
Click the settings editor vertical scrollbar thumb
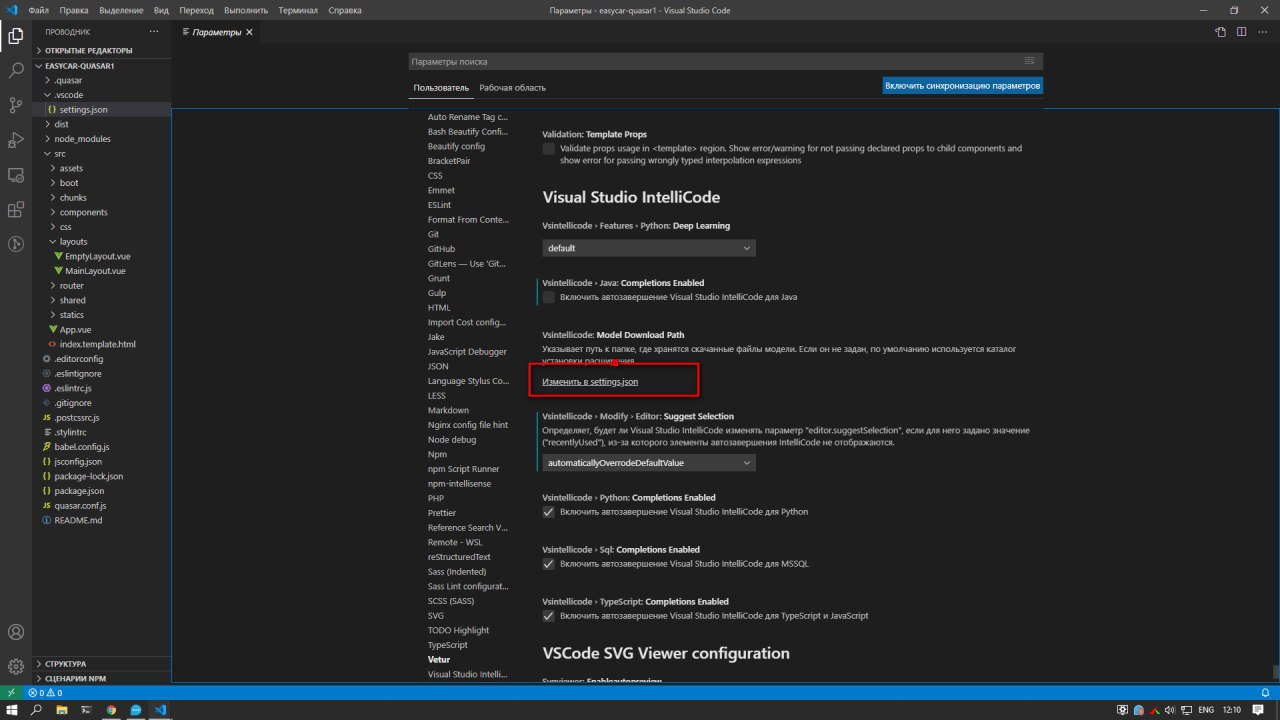pos(1275,671)
